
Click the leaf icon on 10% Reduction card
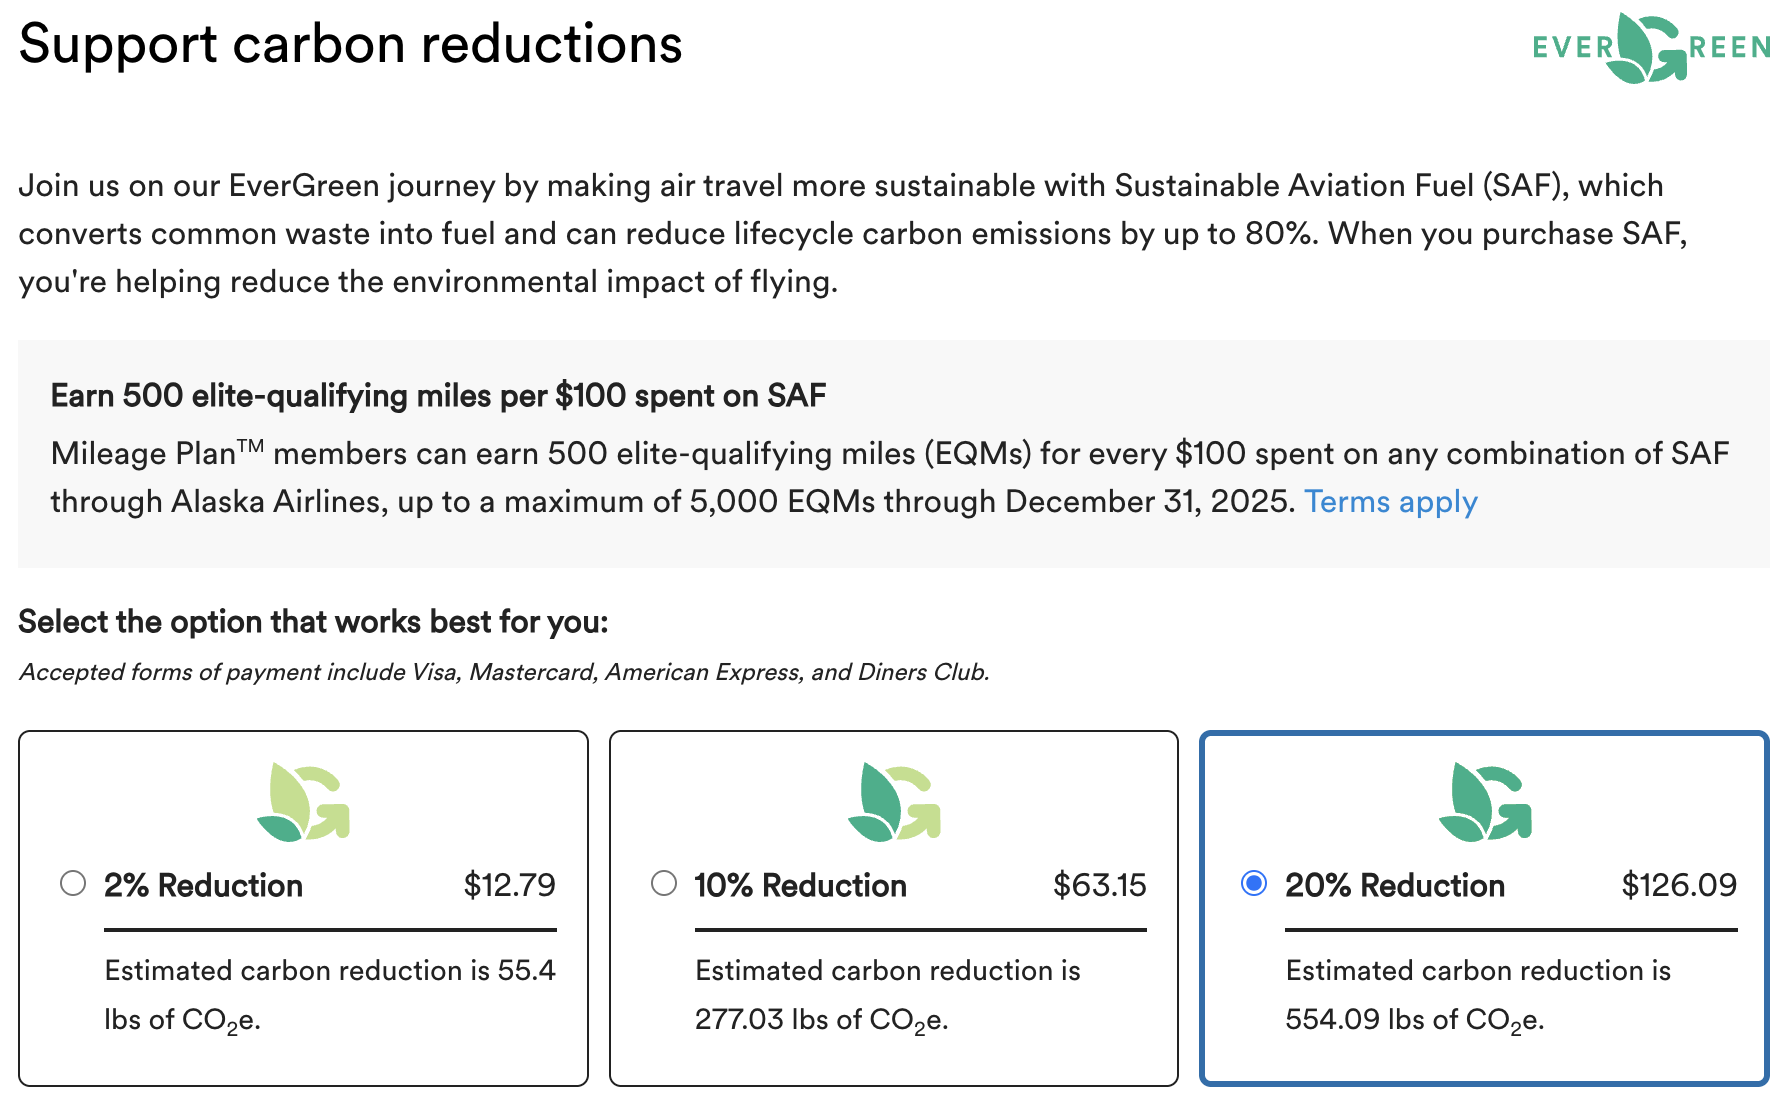[x=894, y=802]
